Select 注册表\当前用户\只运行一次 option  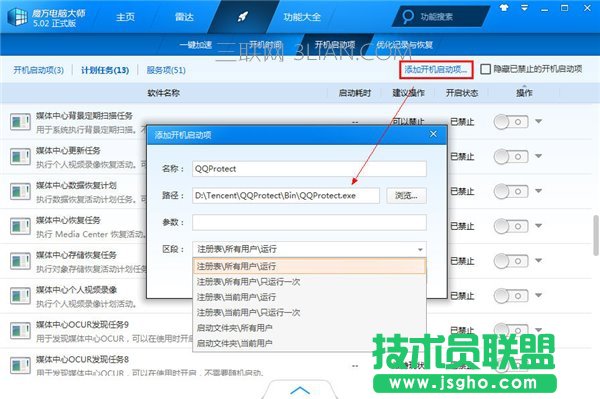[309, 313]
